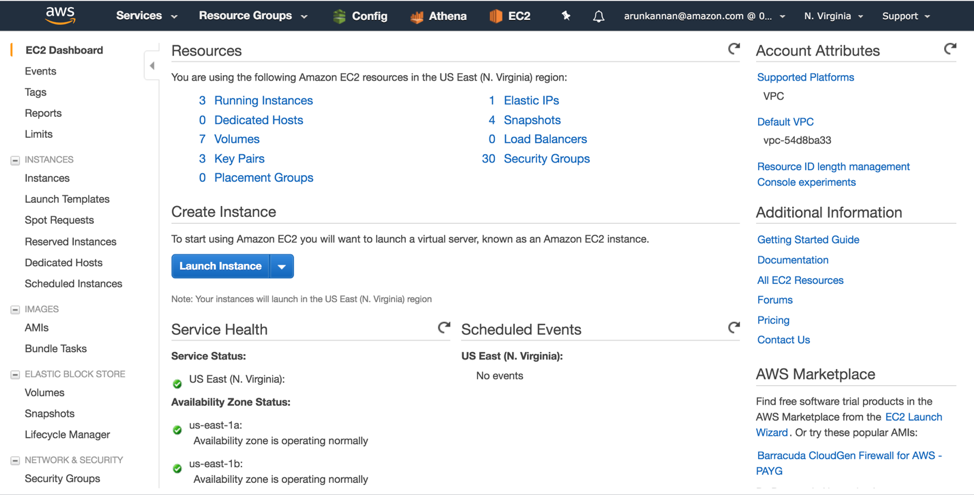Open the N. Virginia region dropdown
Viewport: 974px width, 495px height.
pos(833,16)
